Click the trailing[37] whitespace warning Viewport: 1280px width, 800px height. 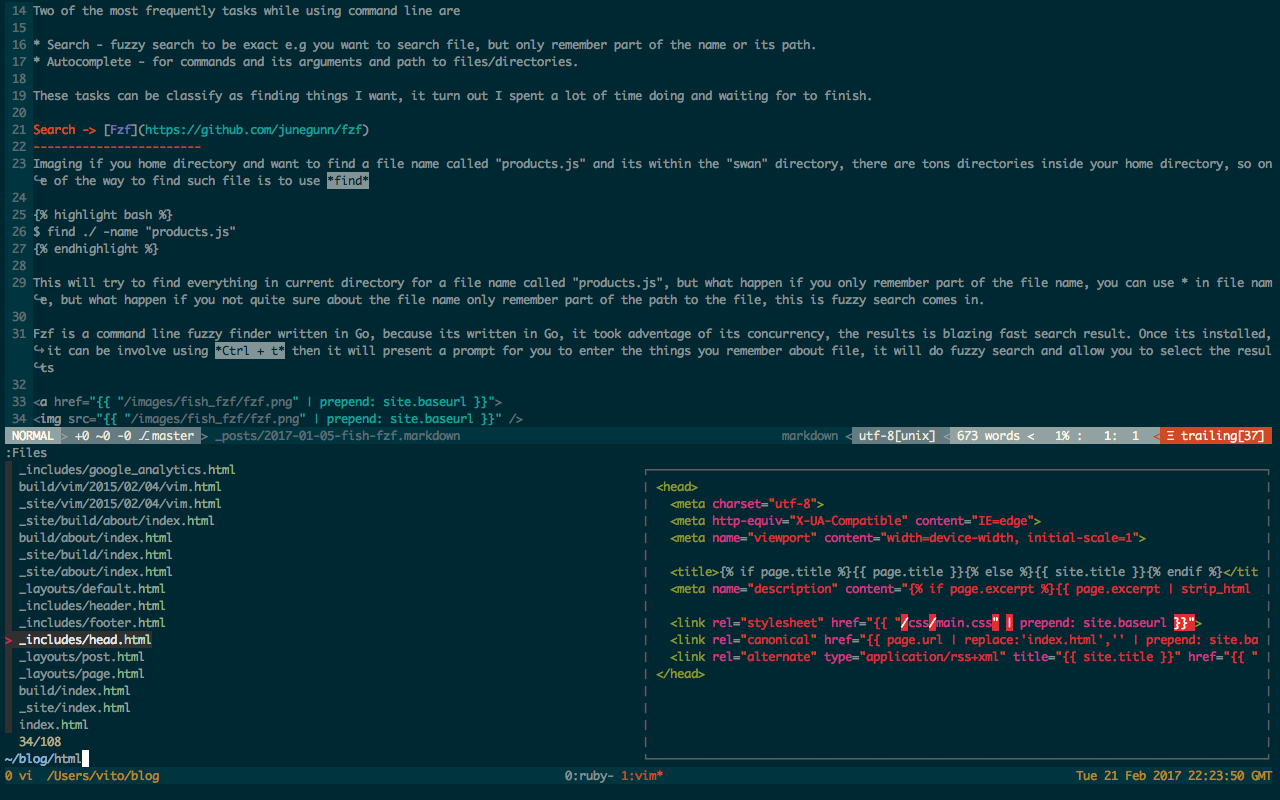pyautogui.click(x=1216, y=436)
